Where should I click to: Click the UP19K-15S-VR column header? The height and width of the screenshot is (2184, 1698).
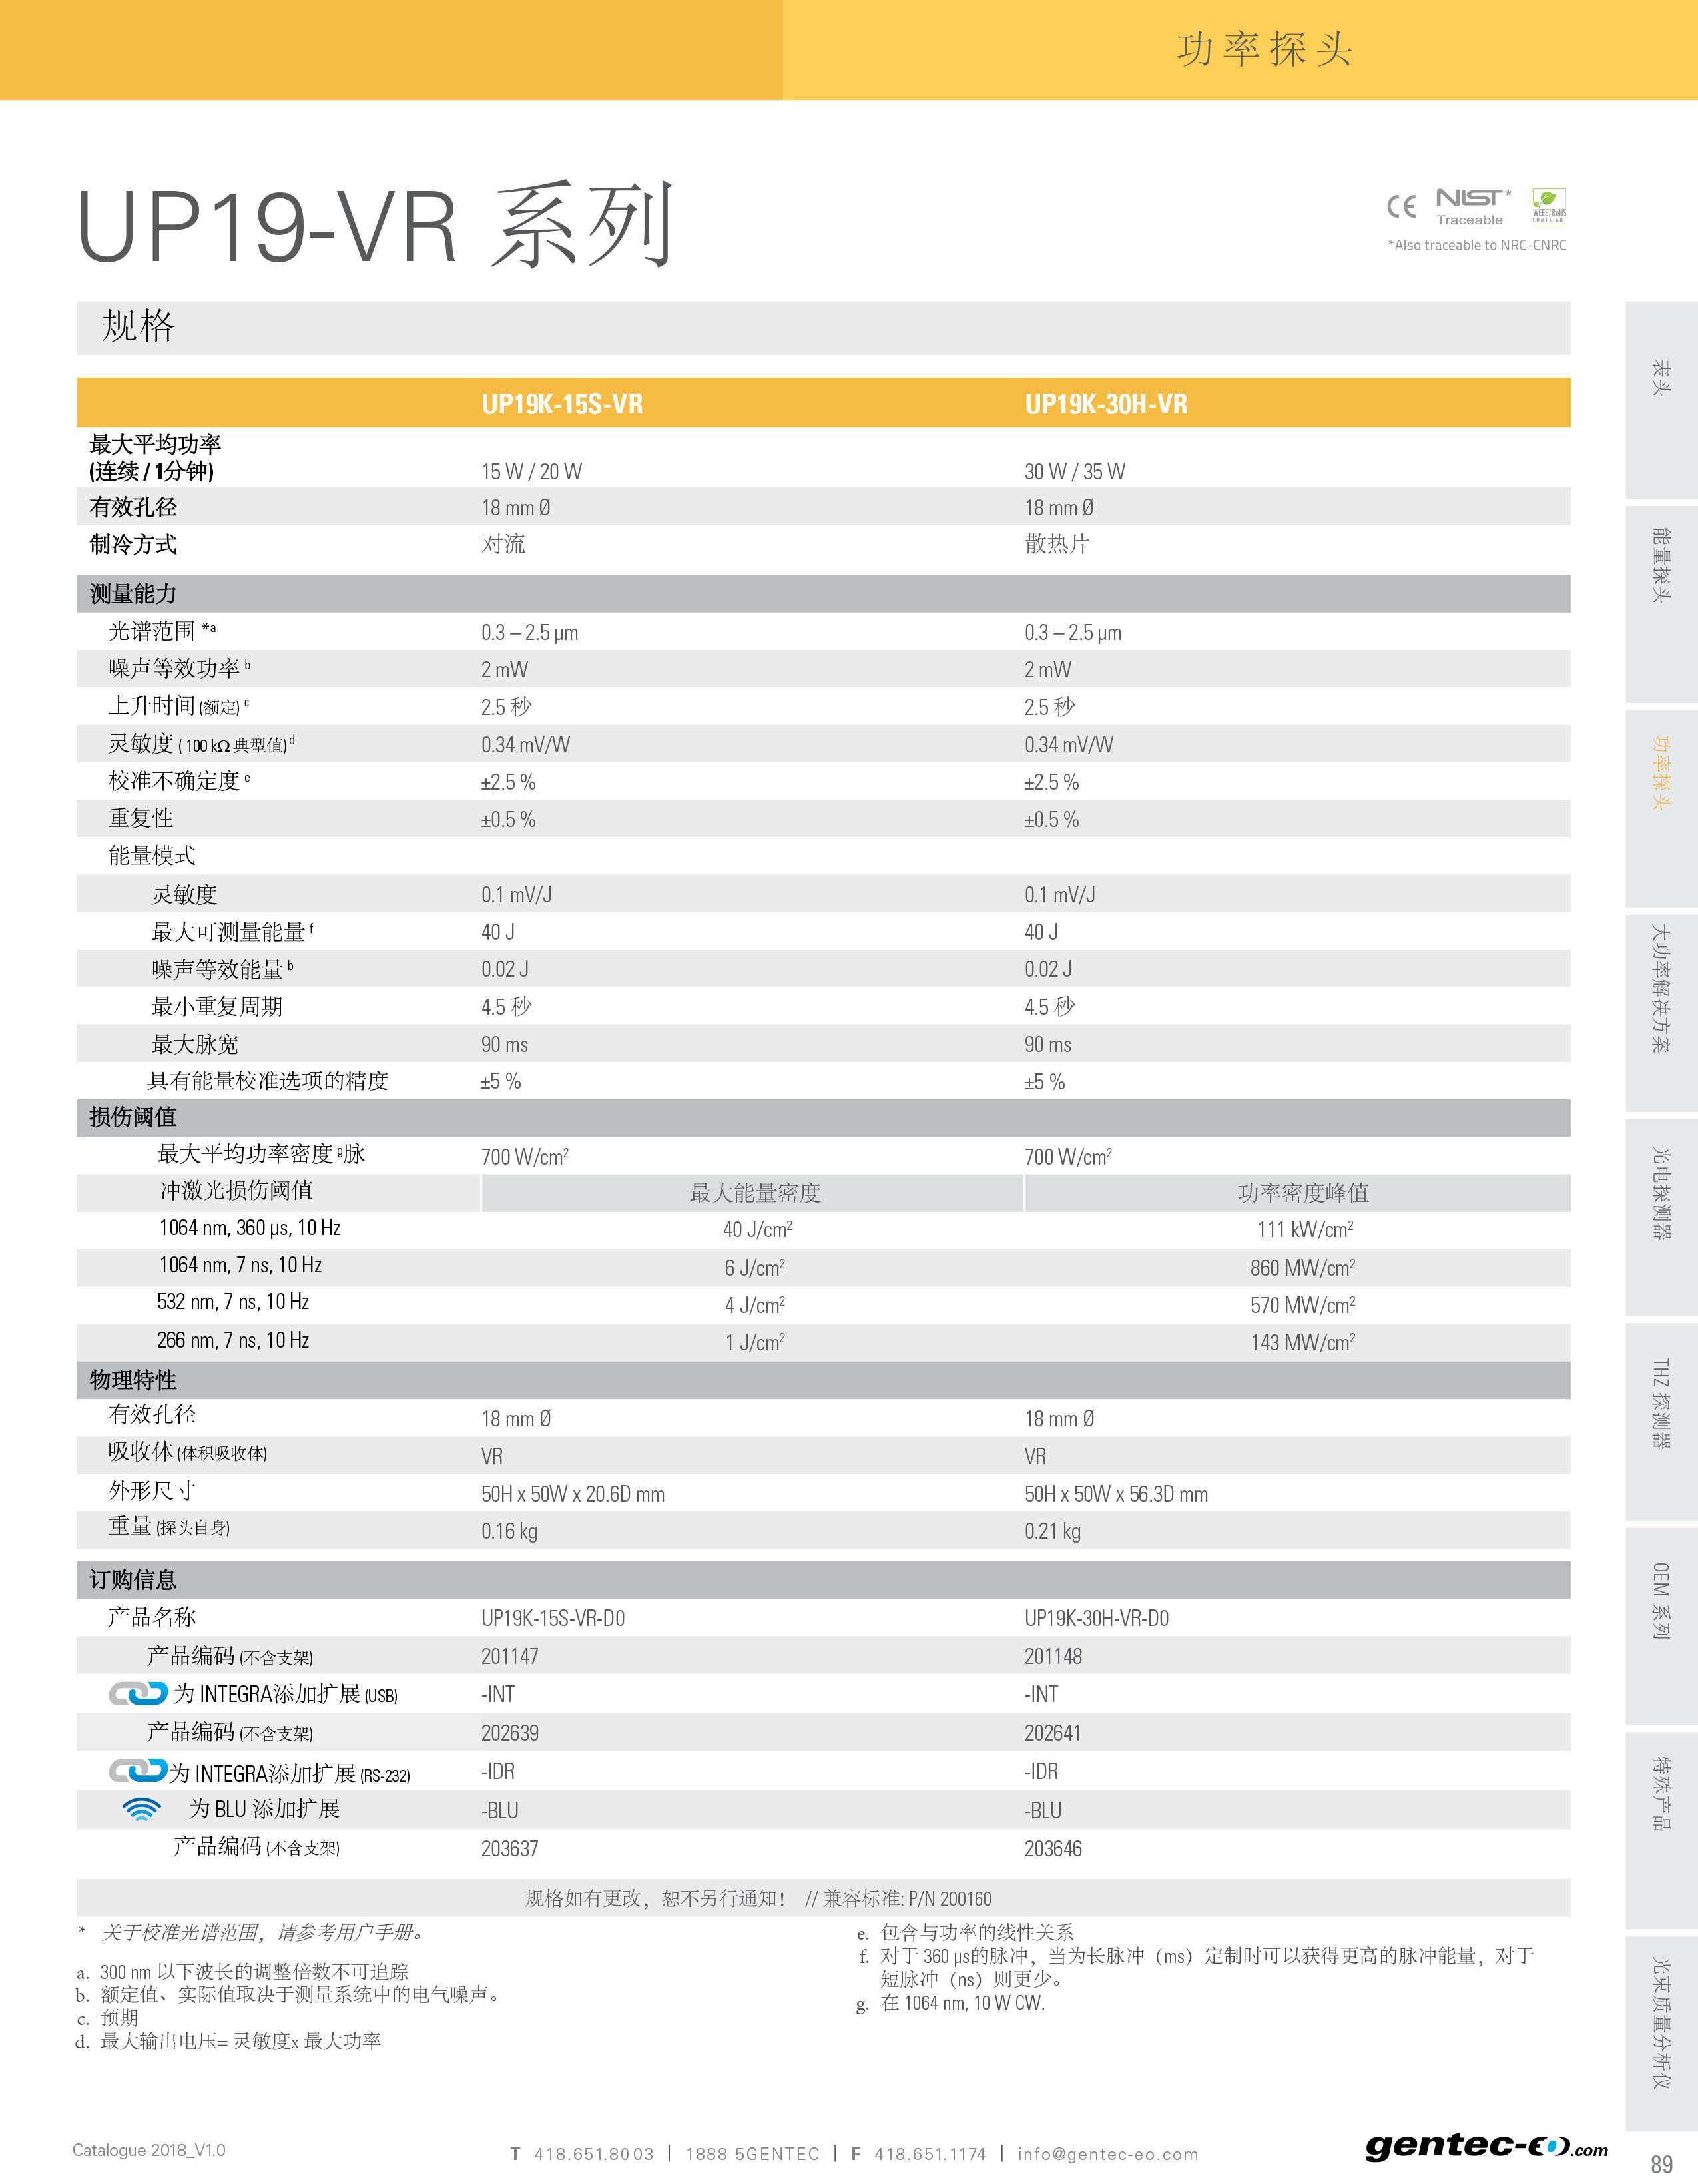point(562,404)
